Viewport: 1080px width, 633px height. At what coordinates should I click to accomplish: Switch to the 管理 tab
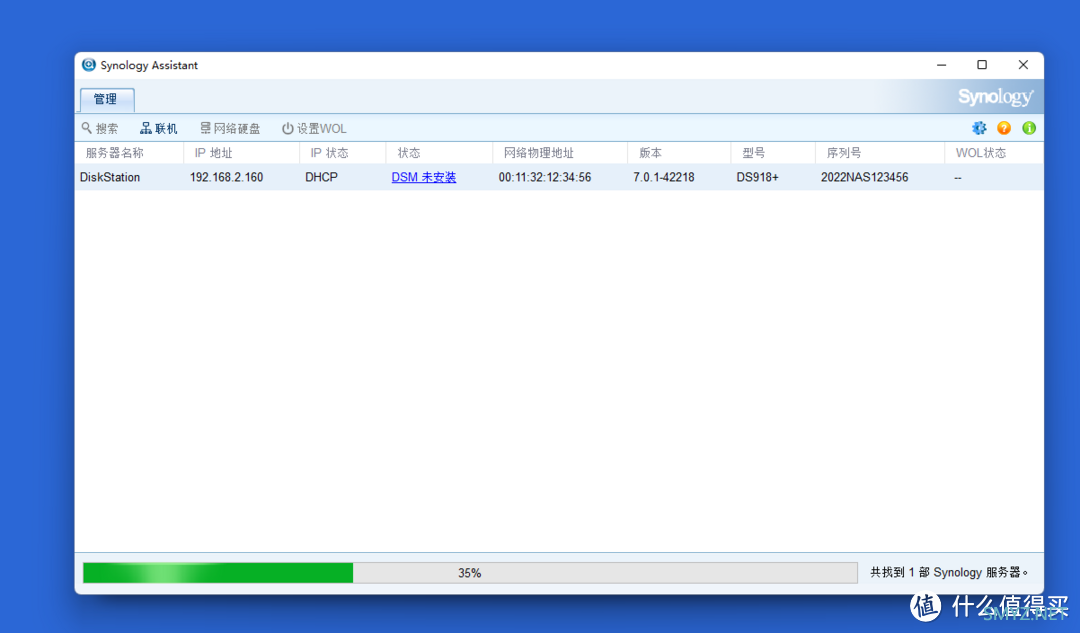[x=106, y=99]
